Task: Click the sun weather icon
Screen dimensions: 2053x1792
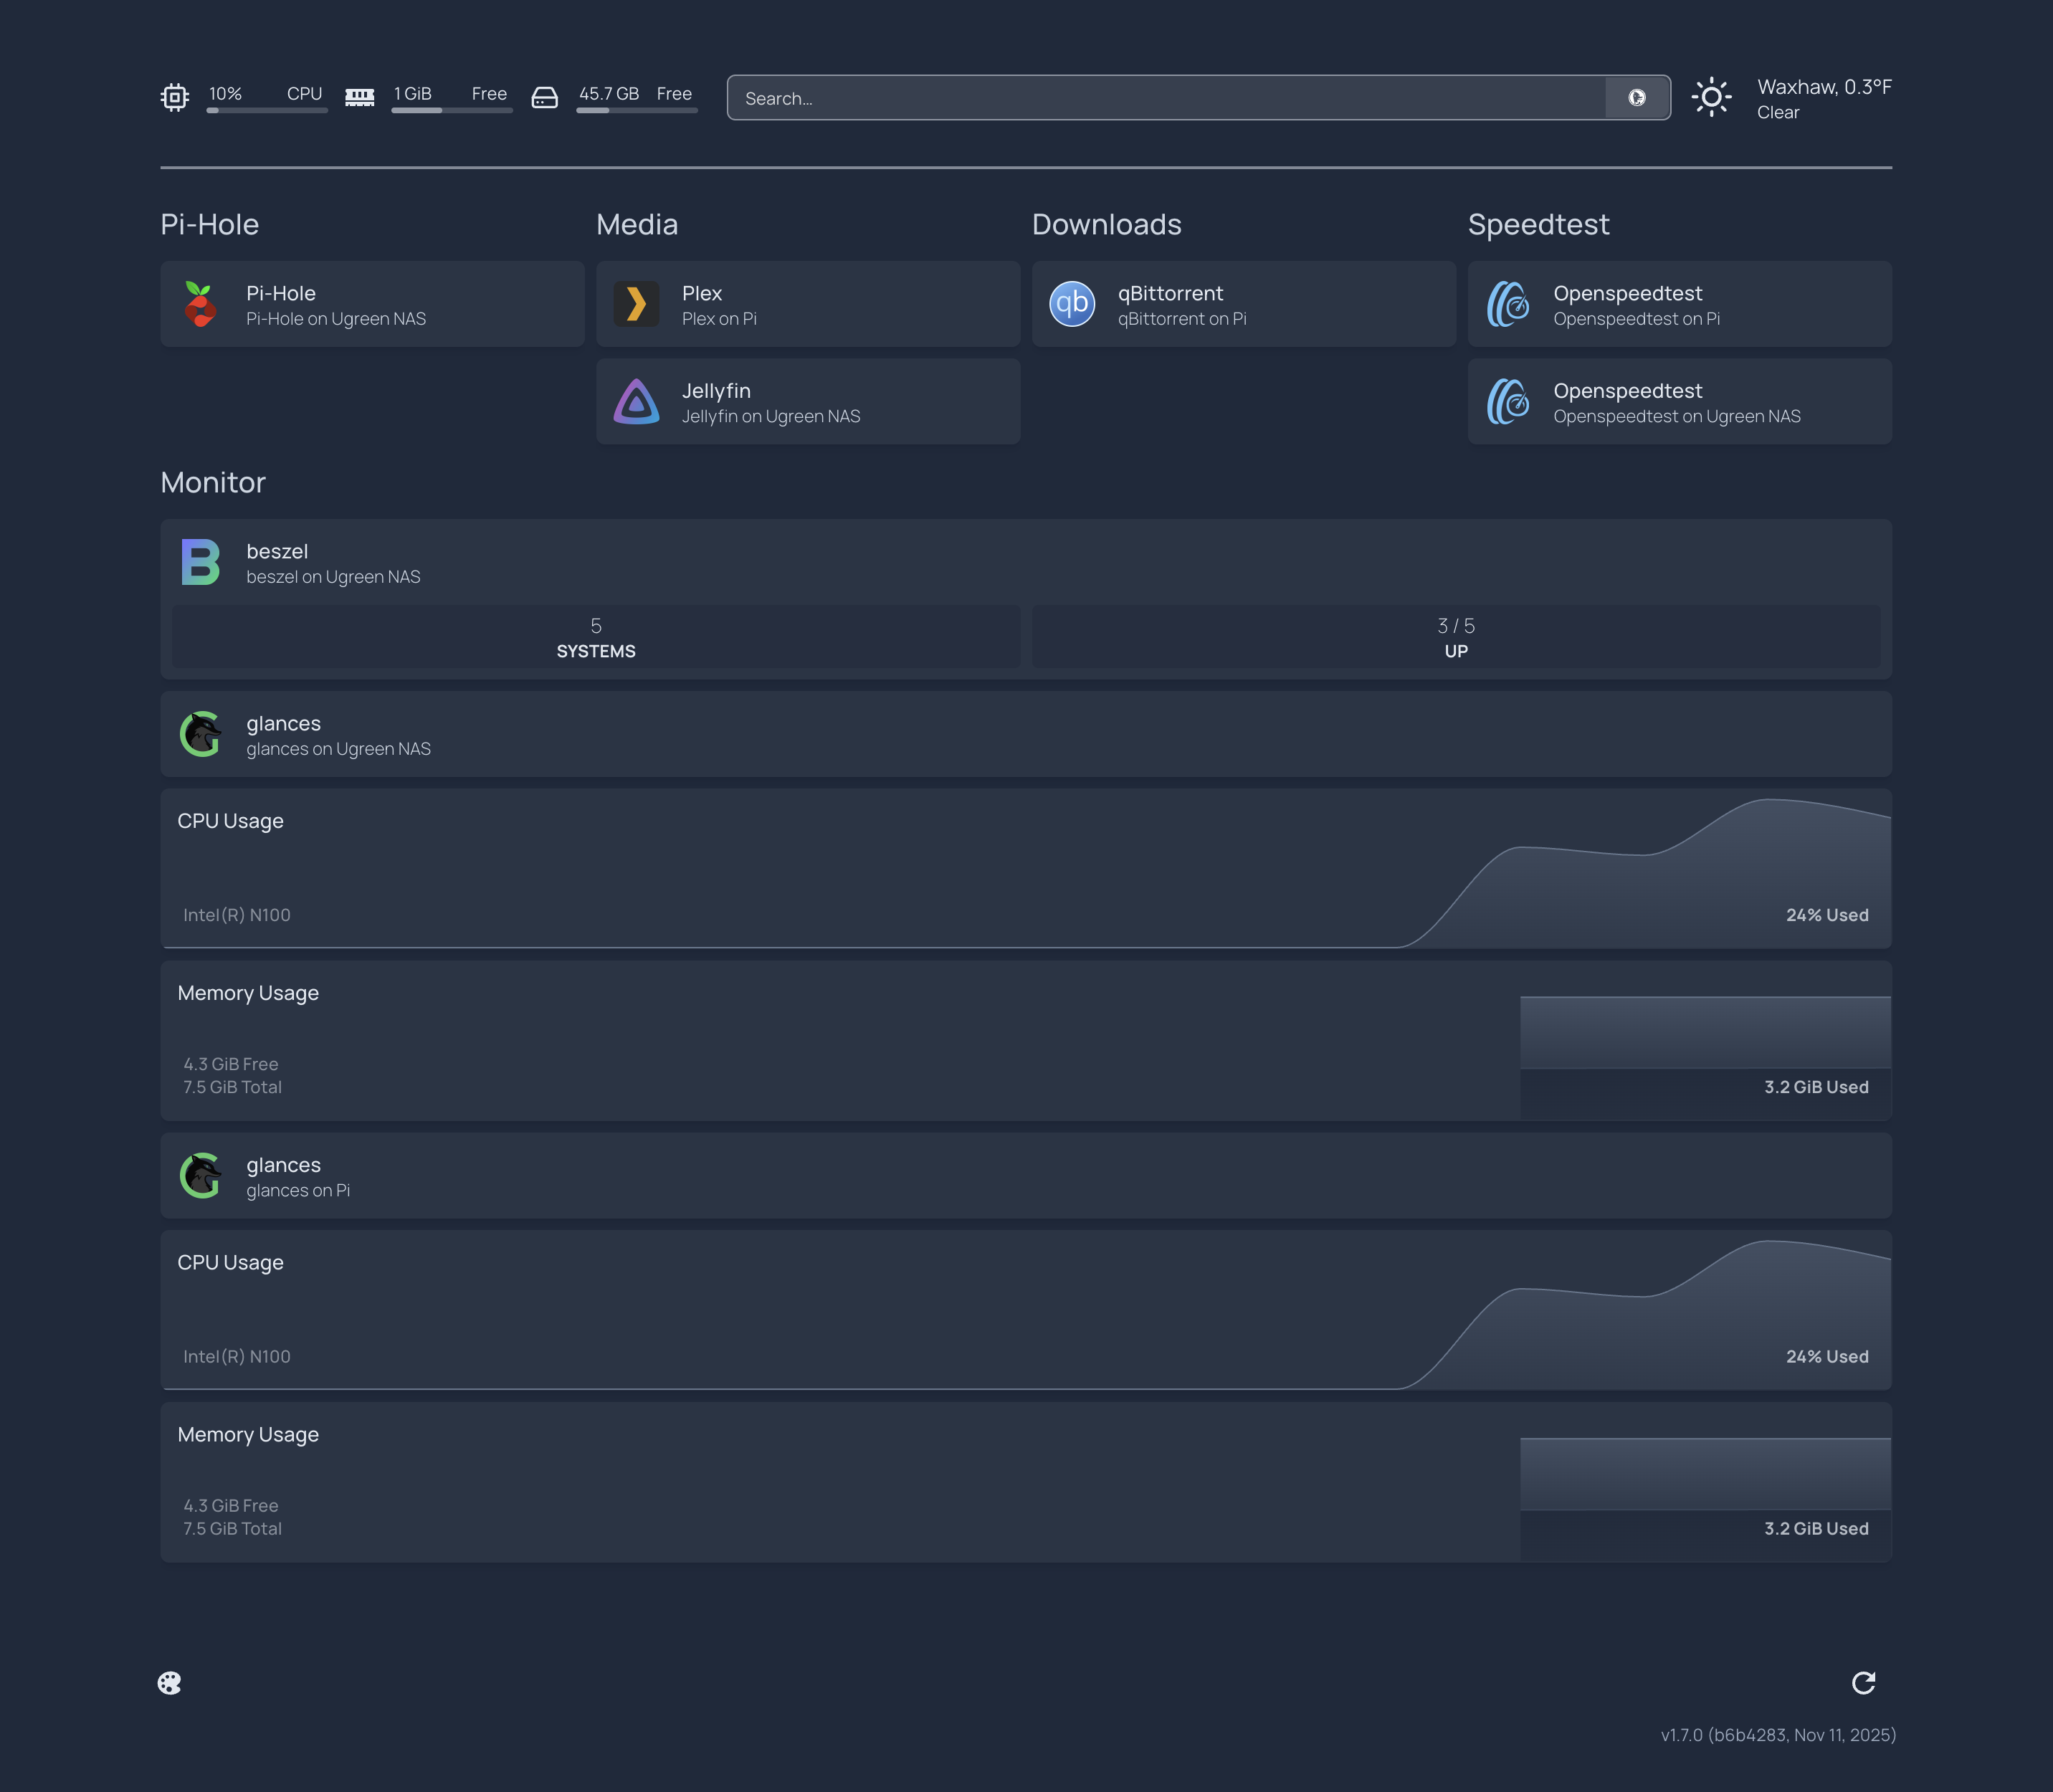Action: tap(1711, 98)
